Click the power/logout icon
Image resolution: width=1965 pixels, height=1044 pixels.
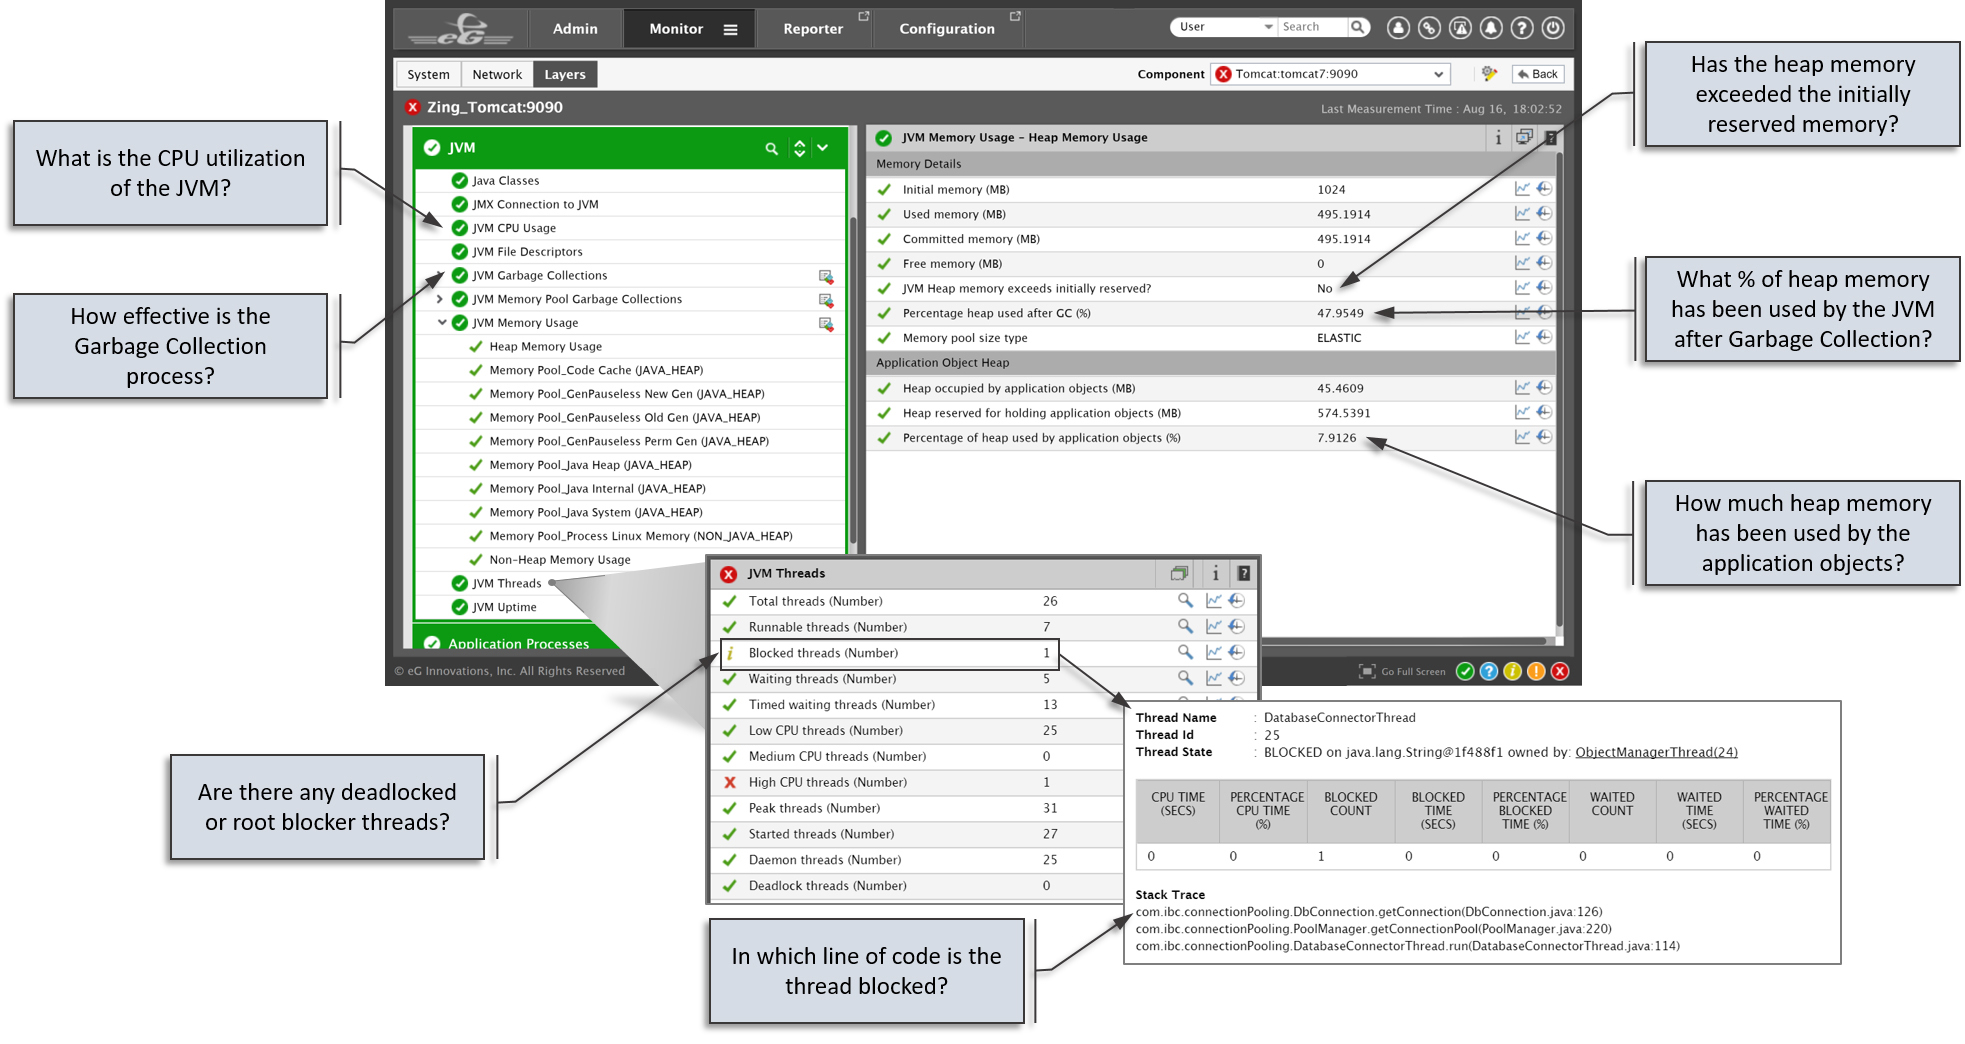tap(1553, 28)
